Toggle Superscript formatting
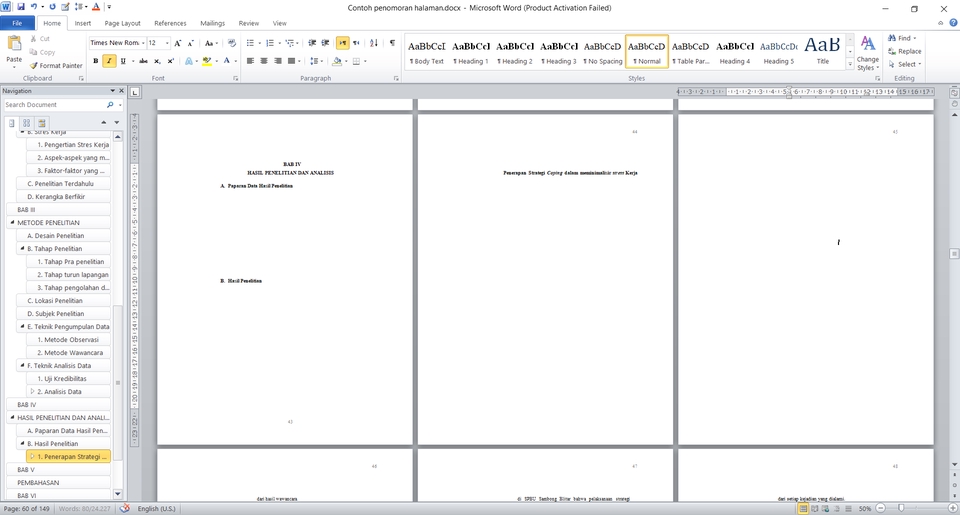This screenshot has width=960, height=515. [x=171, y=61]
